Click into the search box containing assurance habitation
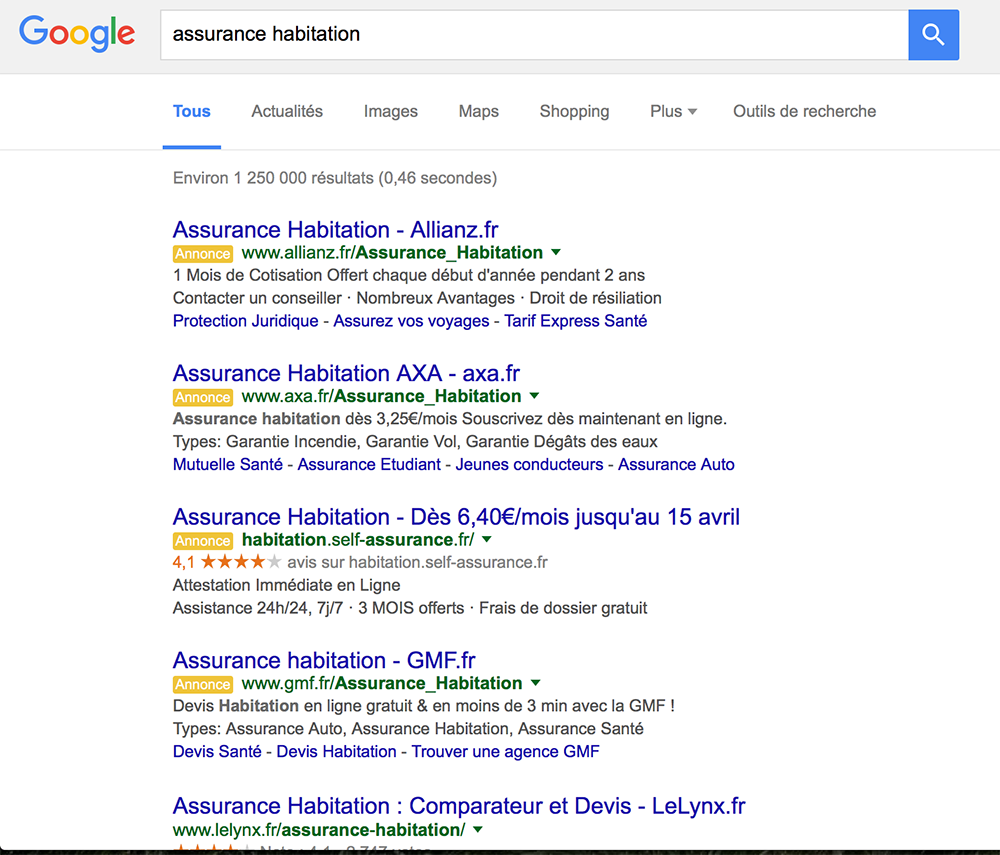 (530, 35)
